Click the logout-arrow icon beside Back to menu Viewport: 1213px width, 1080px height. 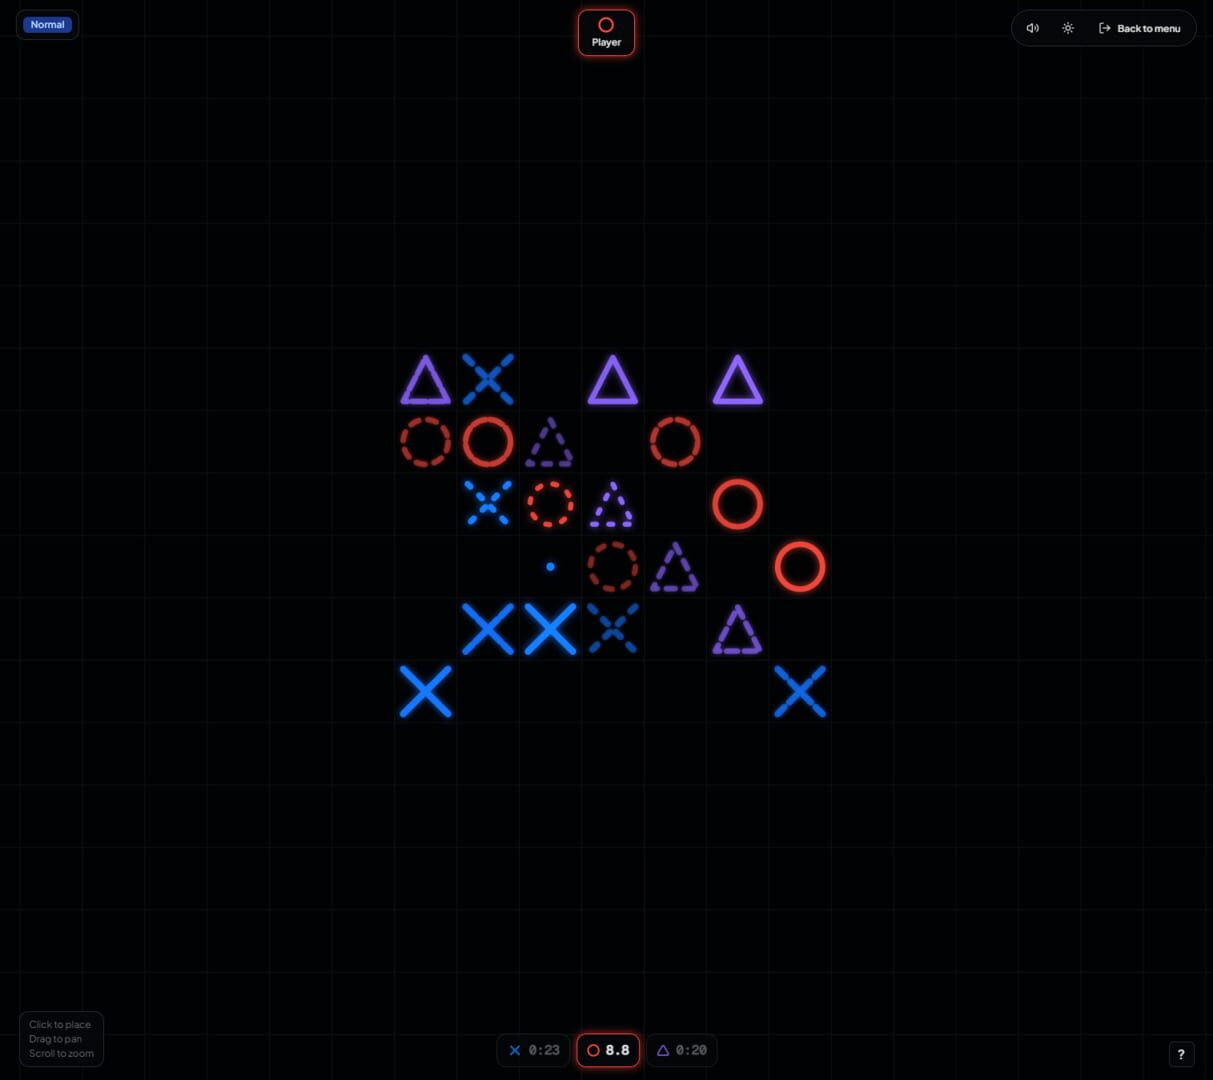tap(1103, 28)
